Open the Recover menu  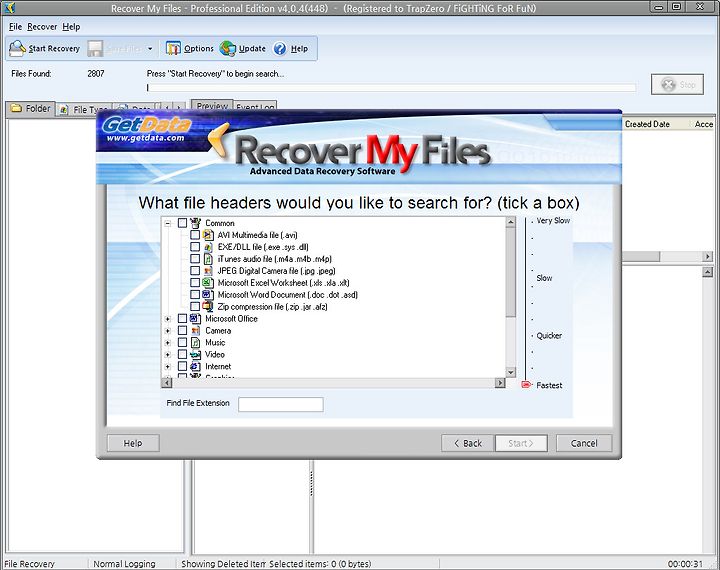coord(42,27)
